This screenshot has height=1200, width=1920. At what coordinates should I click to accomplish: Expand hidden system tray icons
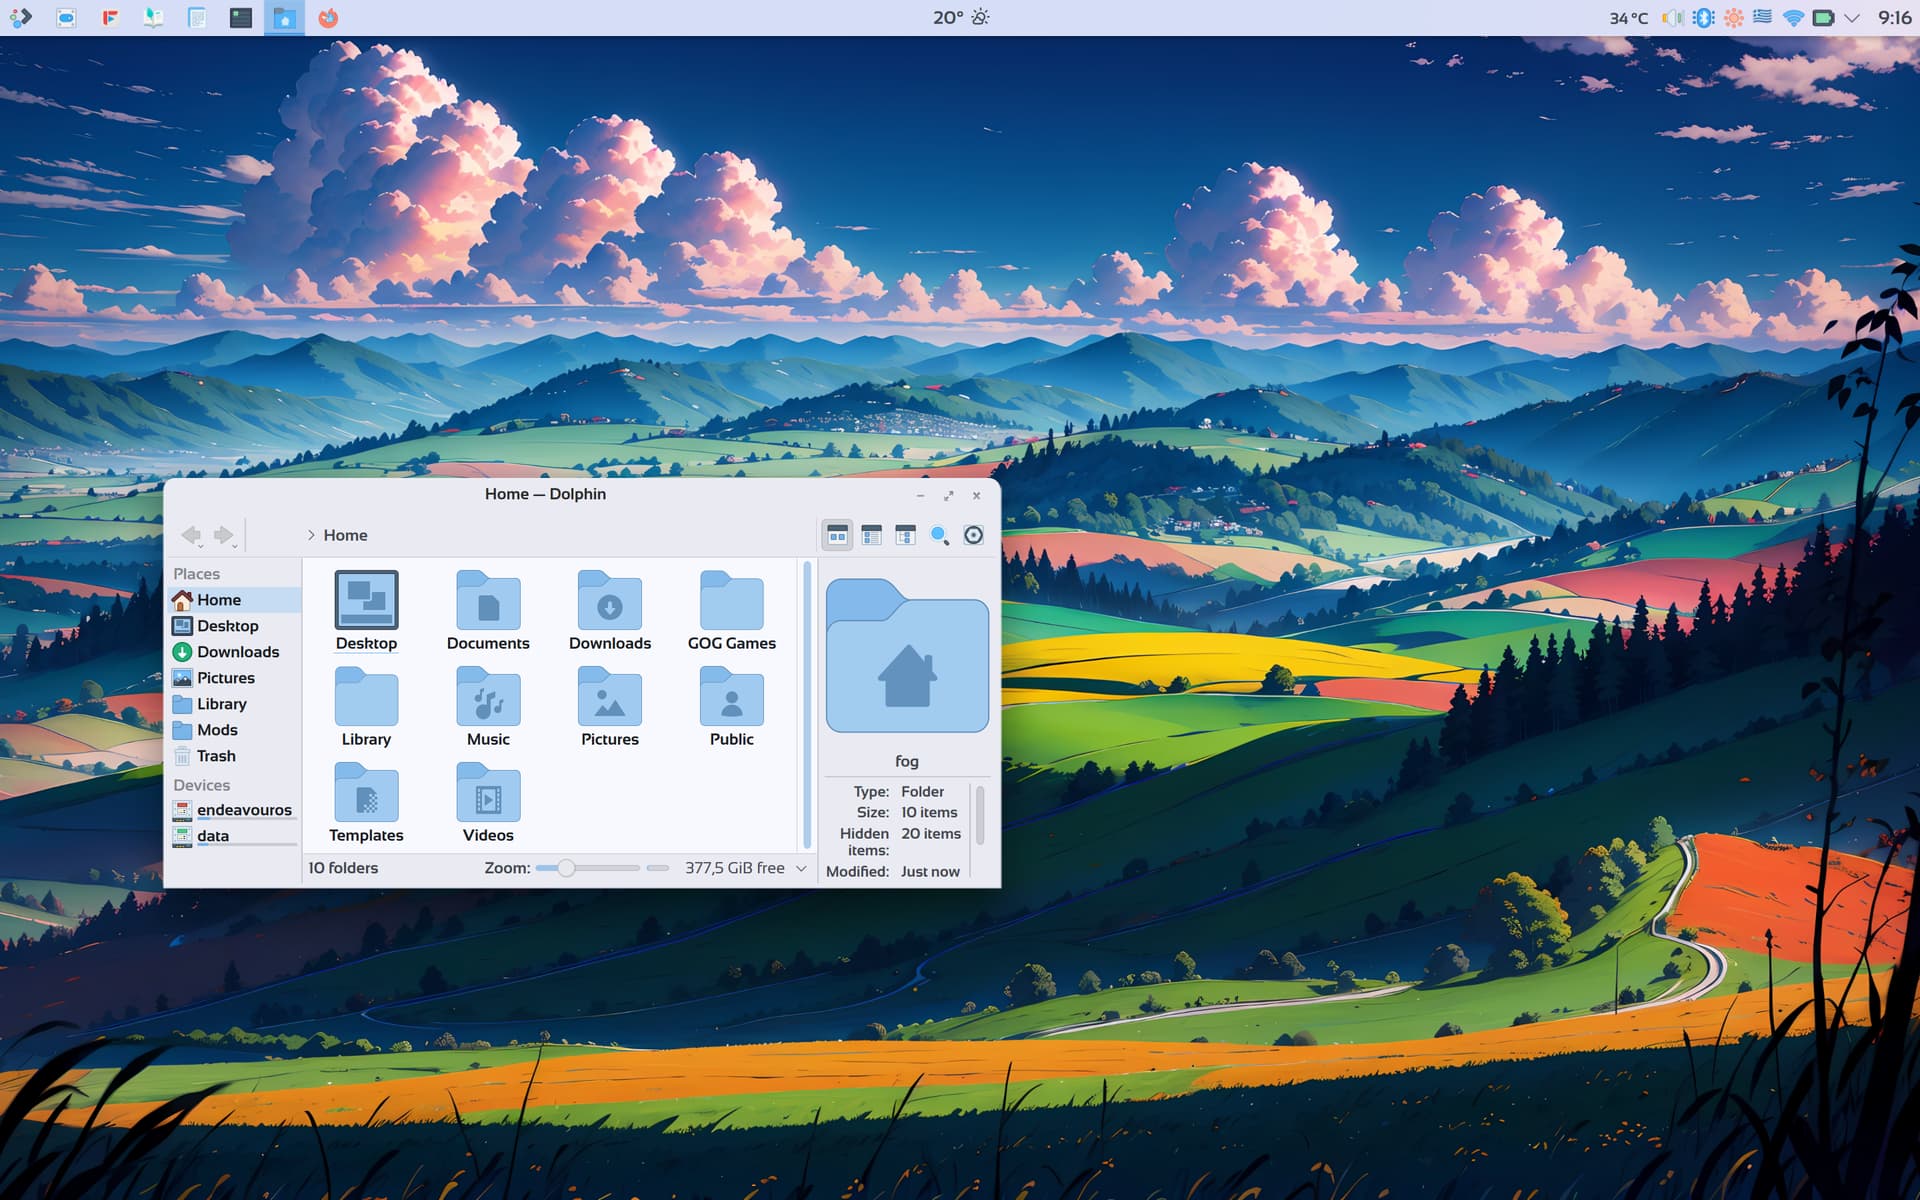coord(1852,18)
